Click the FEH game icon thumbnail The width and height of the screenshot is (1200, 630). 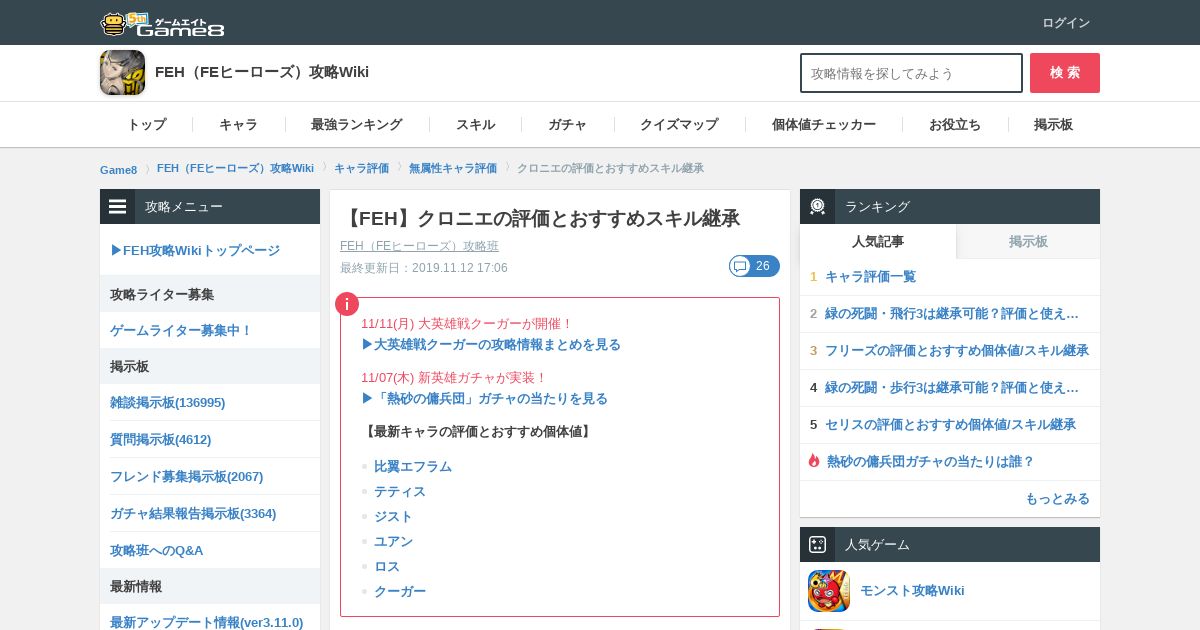(122, 72)
